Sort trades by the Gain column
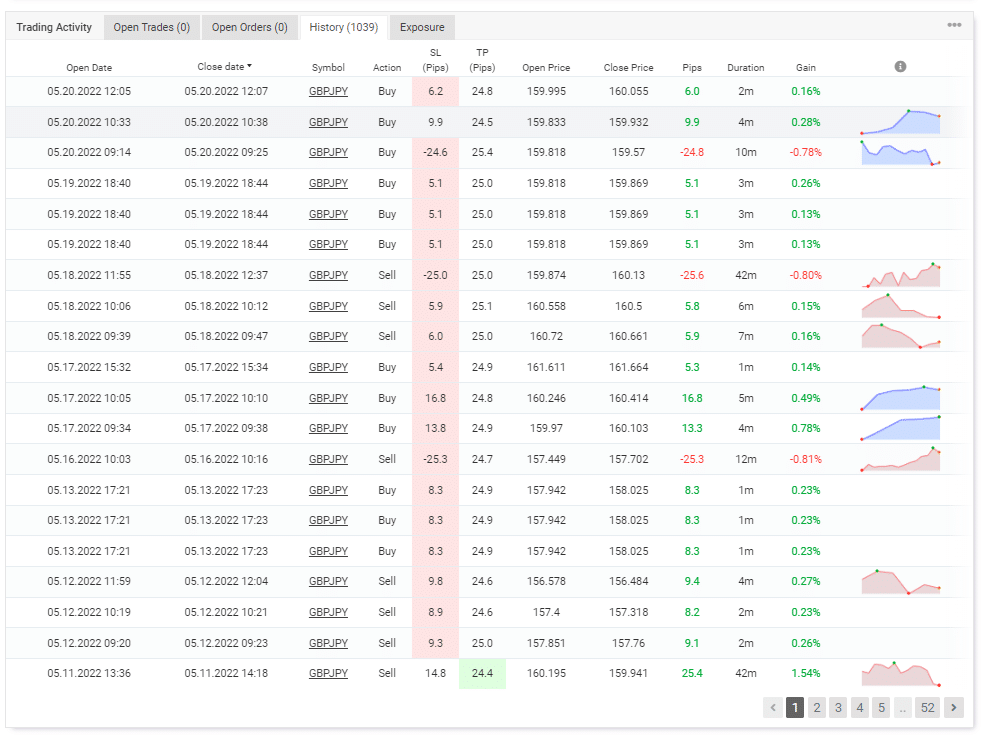Image resolution: width=981 pixels, height=736 pixels. point(805,67)
